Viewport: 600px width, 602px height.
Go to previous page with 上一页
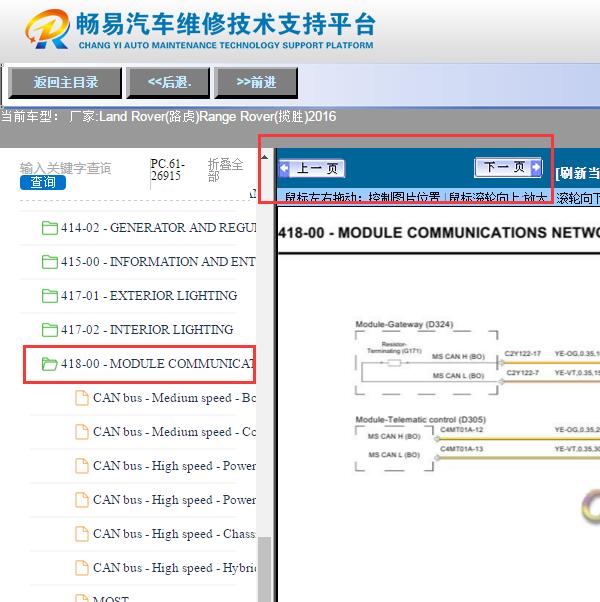[x=312, y=169]
